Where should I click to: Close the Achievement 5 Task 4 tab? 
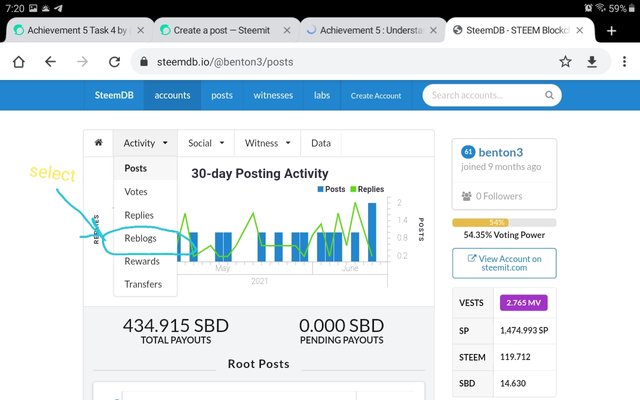(140, 31)
